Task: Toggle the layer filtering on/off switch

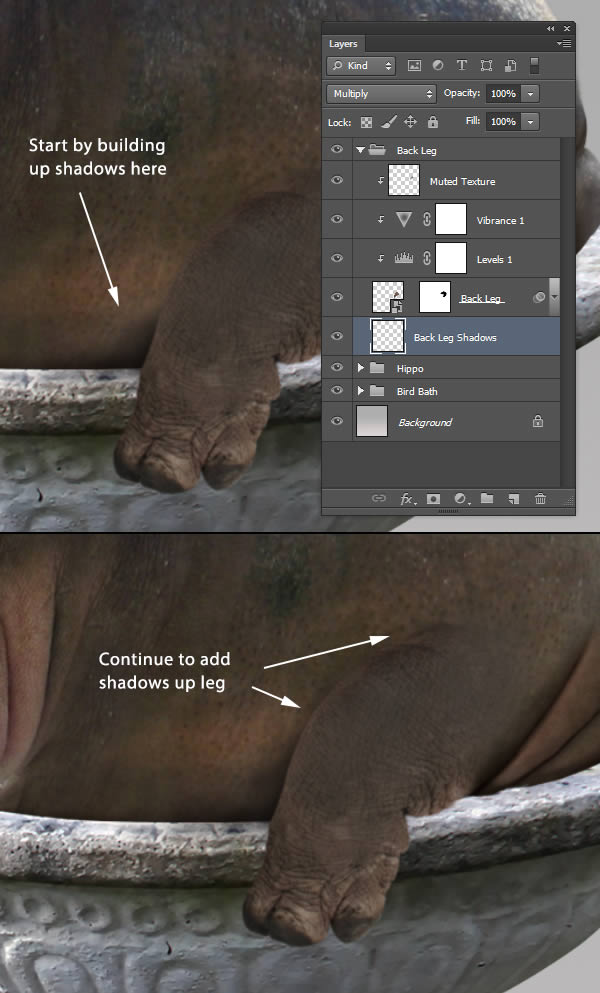Action: (535, 66)
